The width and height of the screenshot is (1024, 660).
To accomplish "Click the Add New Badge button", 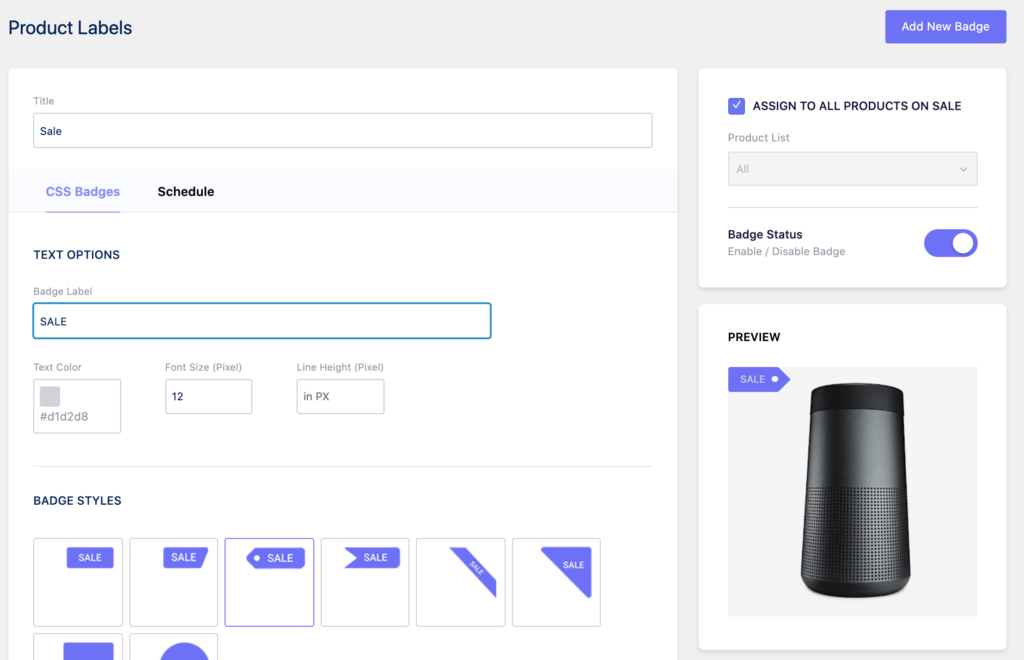I will tap(944, 26).
